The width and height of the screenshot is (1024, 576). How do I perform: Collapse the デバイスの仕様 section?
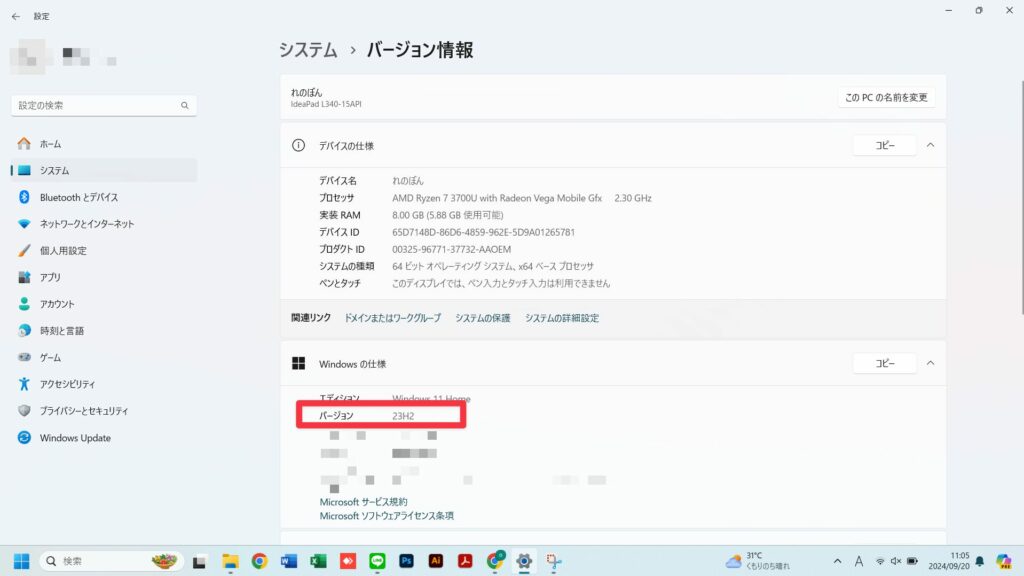(930, 144)
